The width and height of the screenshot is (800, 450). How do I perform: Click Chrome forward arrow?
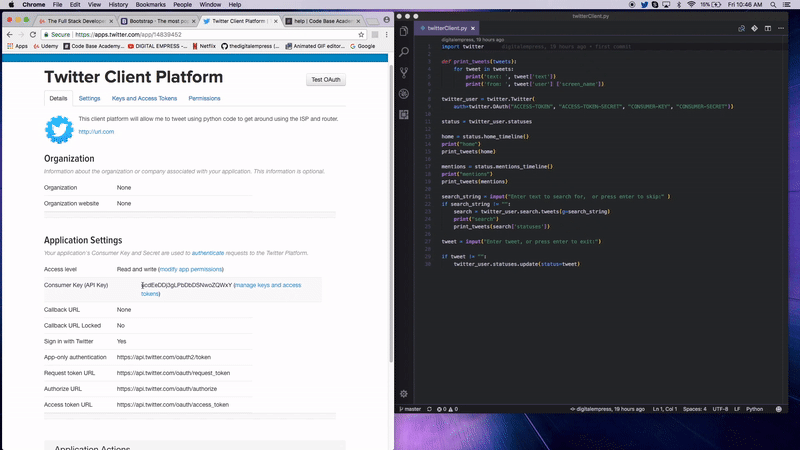[x=21, y=35]
